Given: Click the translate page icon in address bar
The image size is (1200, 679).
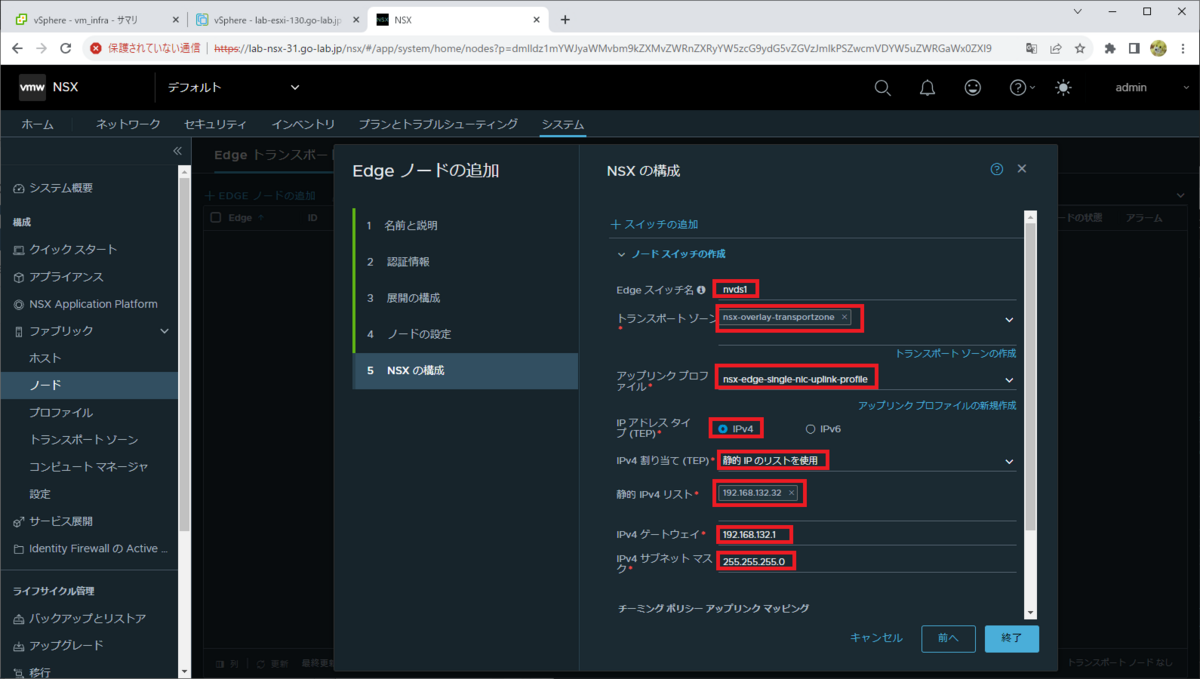Looking at the screenshot, I should click(1032, 48).
